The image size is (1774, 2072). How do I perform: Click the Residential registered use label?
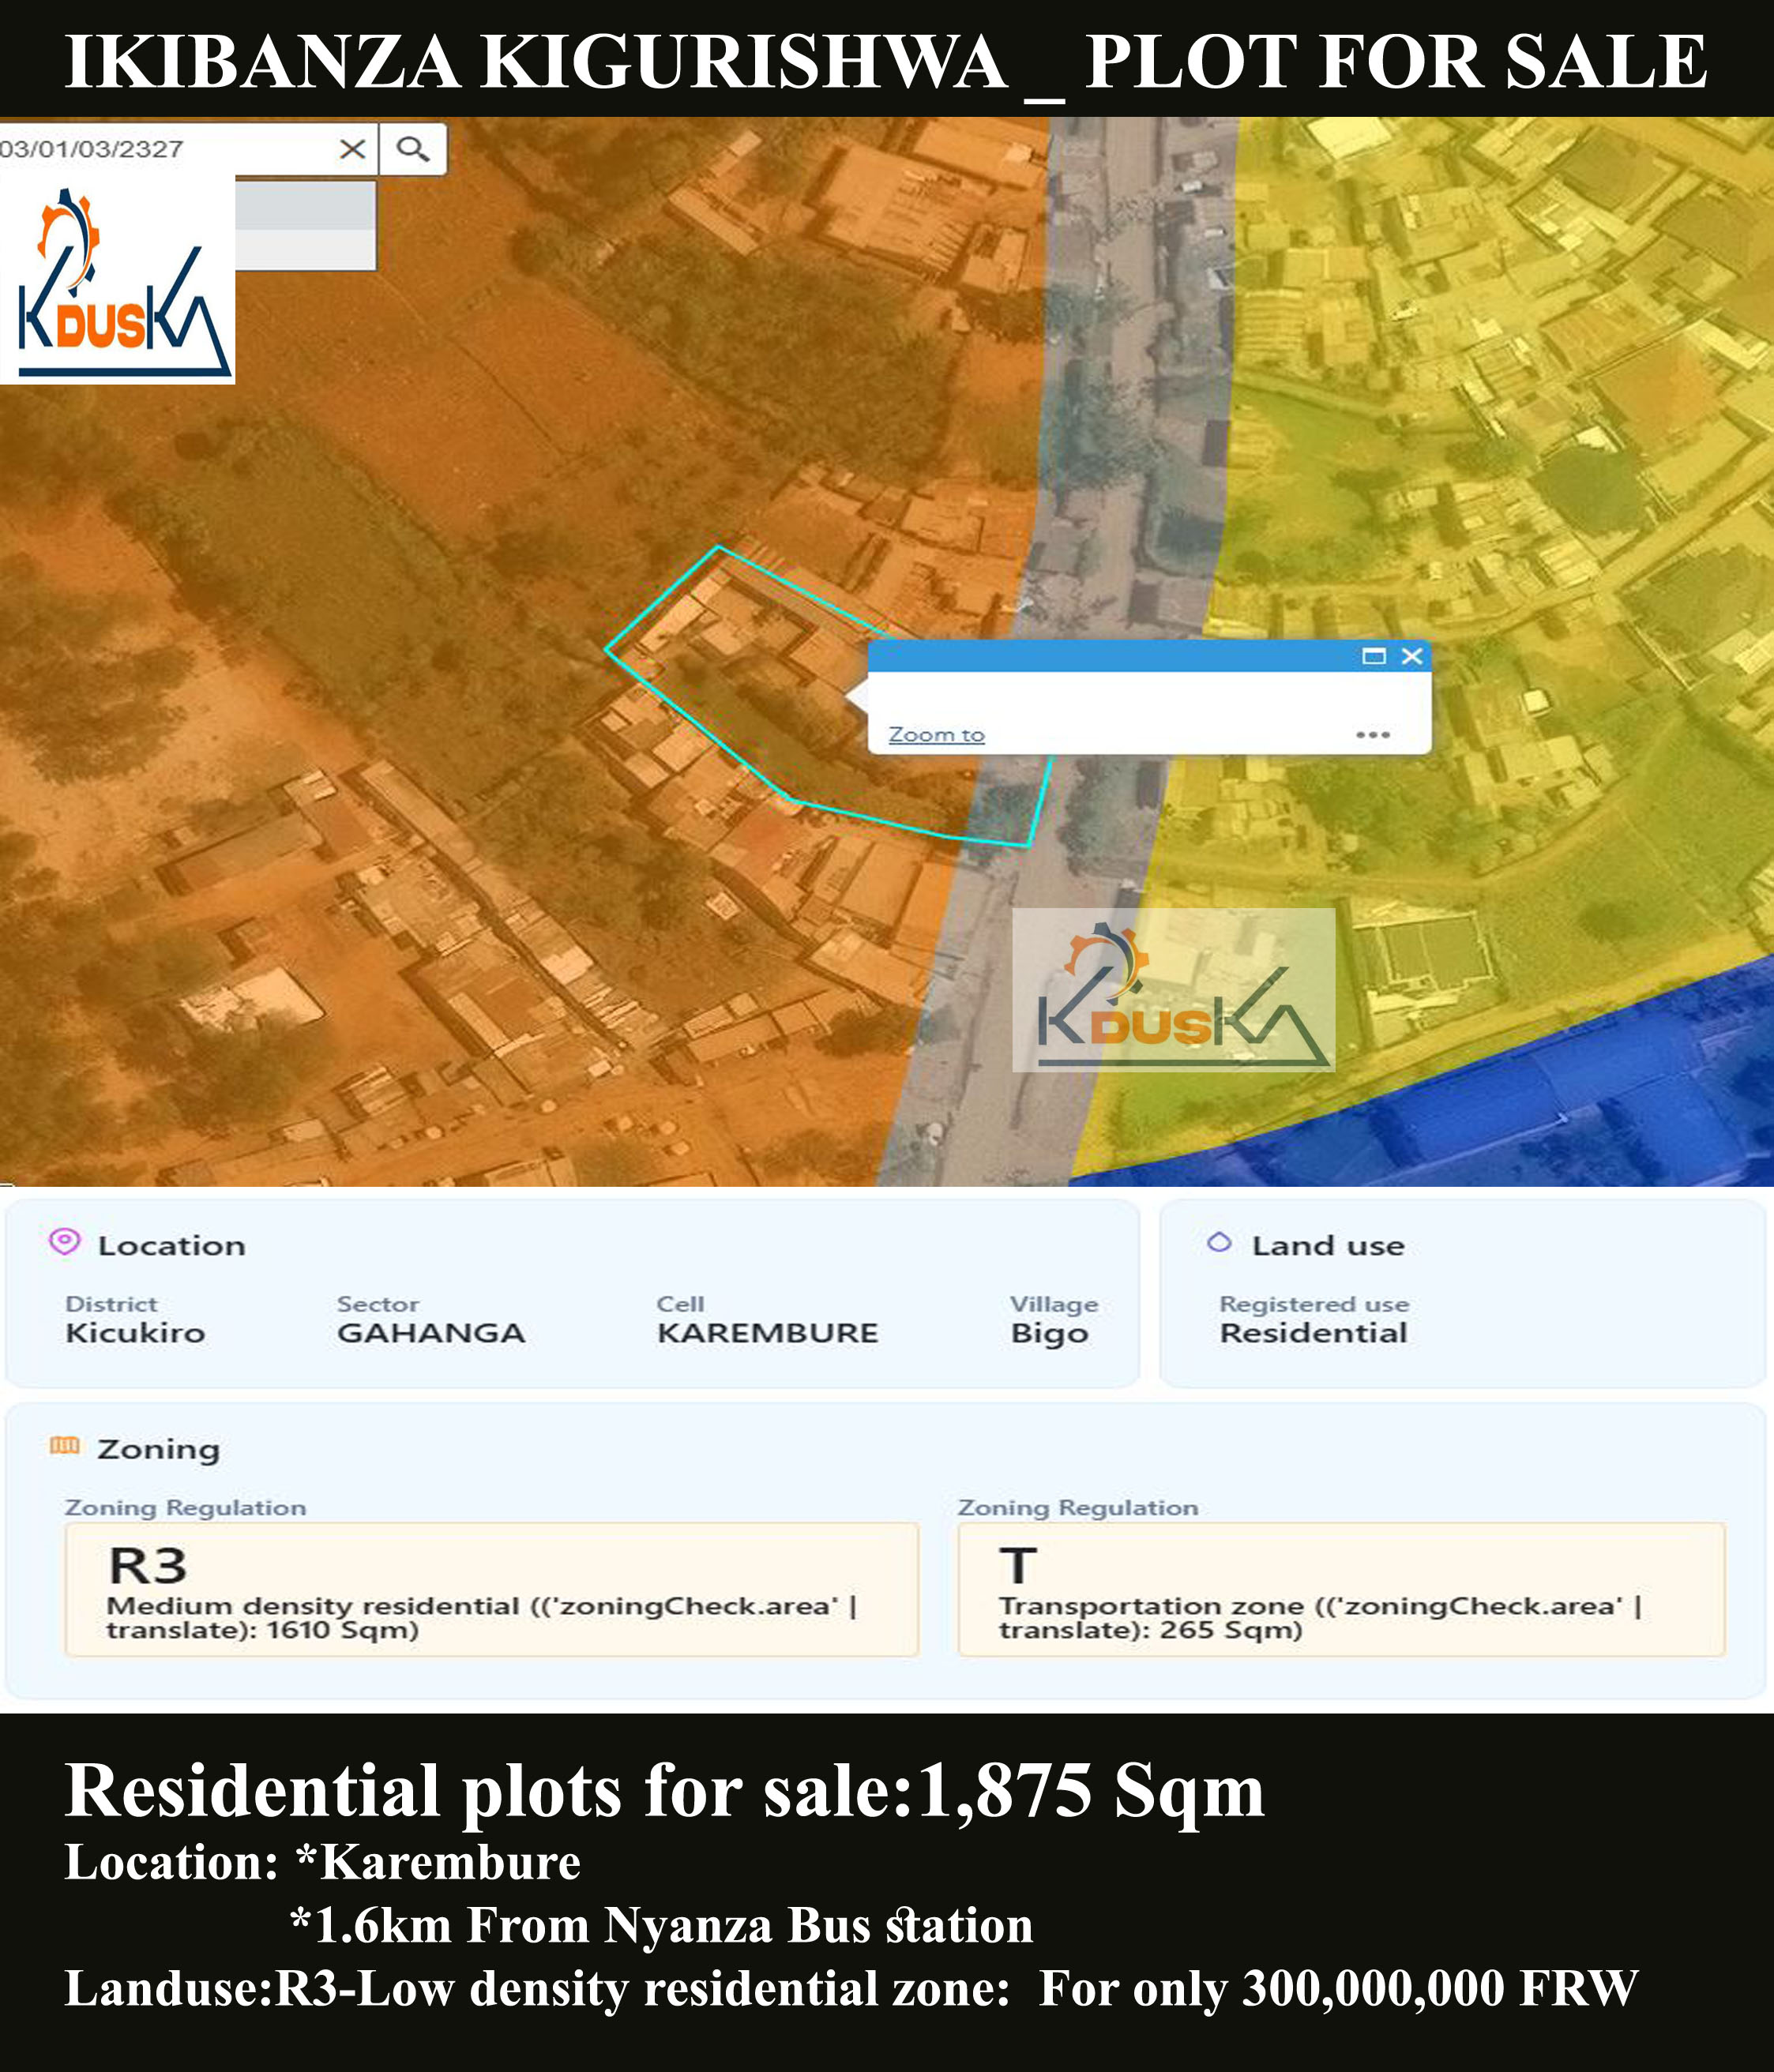pyautogui.click(x=1313, y=1332)
